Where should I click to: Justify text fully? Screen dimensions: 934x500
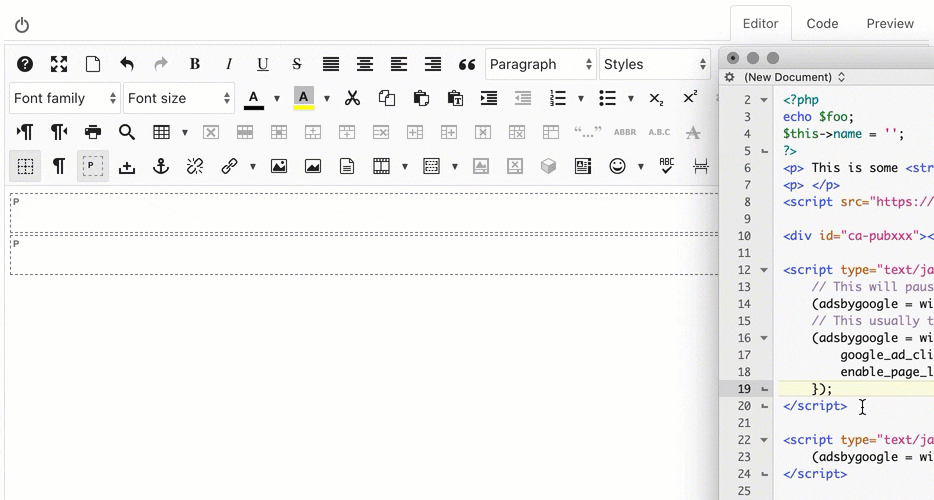click(x=331, y=64)
